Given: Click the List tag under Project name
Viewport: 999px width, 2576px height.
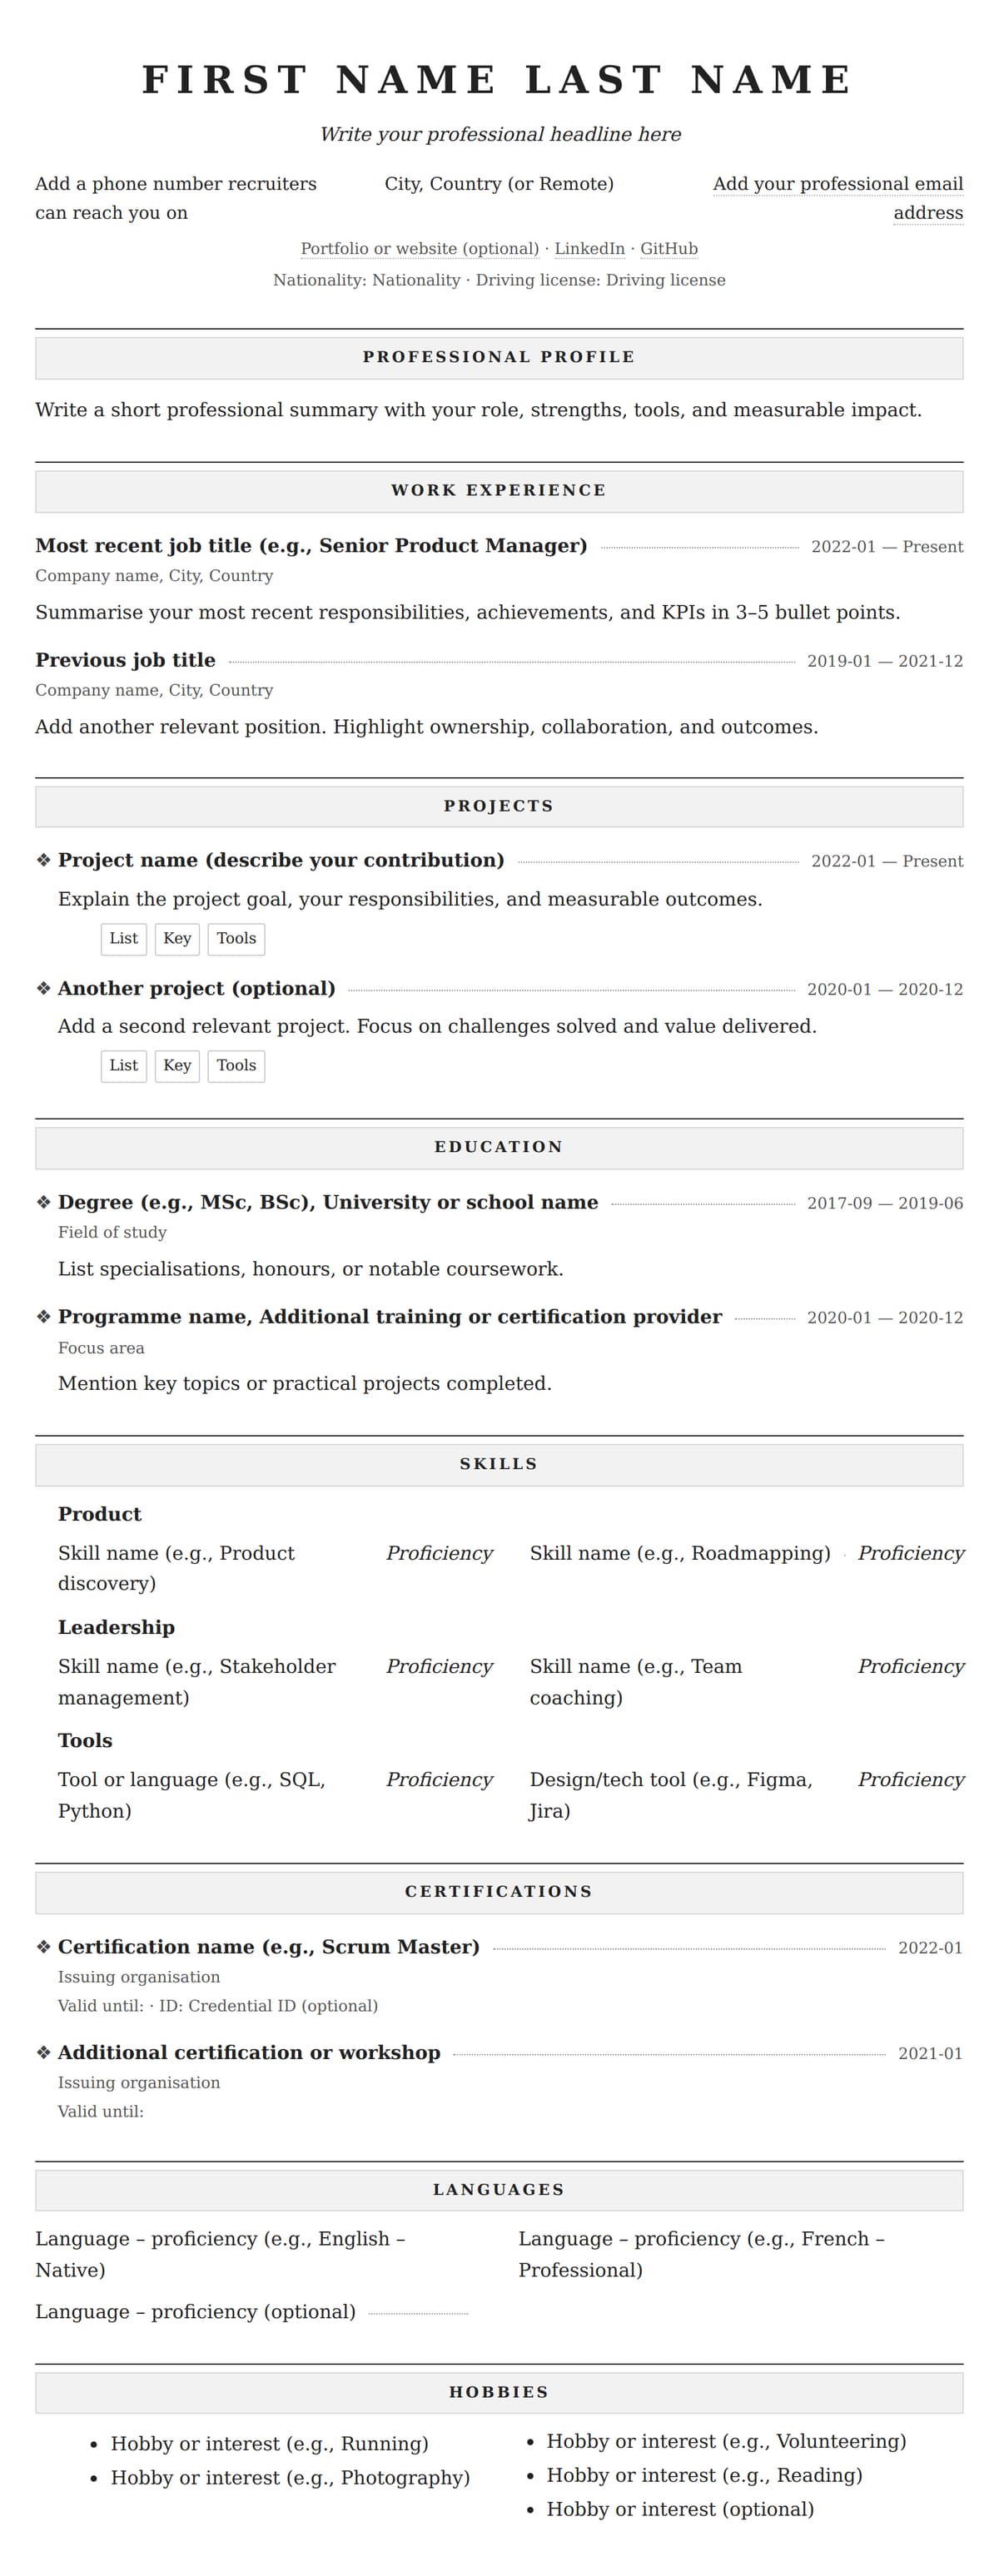Looking at the screenshot, I should tap(124, 938).
